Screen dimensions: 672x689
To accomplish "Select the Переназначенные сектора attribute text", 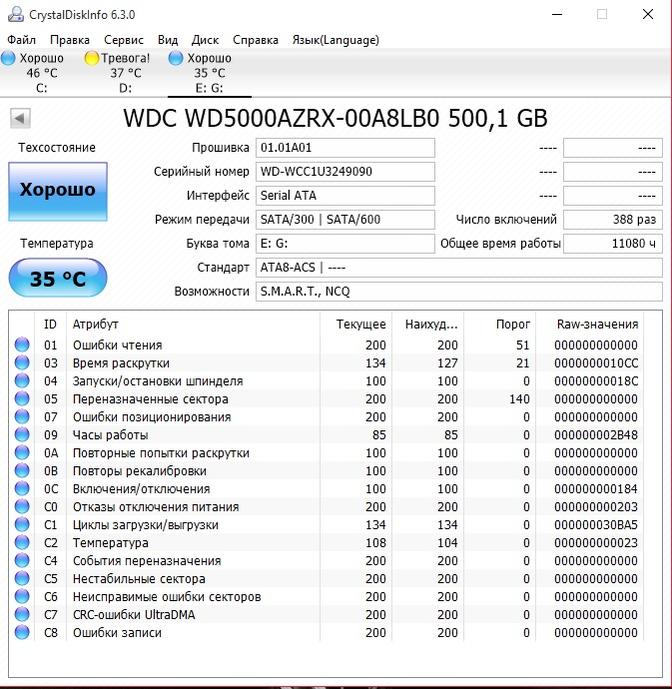I will click(150, 399).
